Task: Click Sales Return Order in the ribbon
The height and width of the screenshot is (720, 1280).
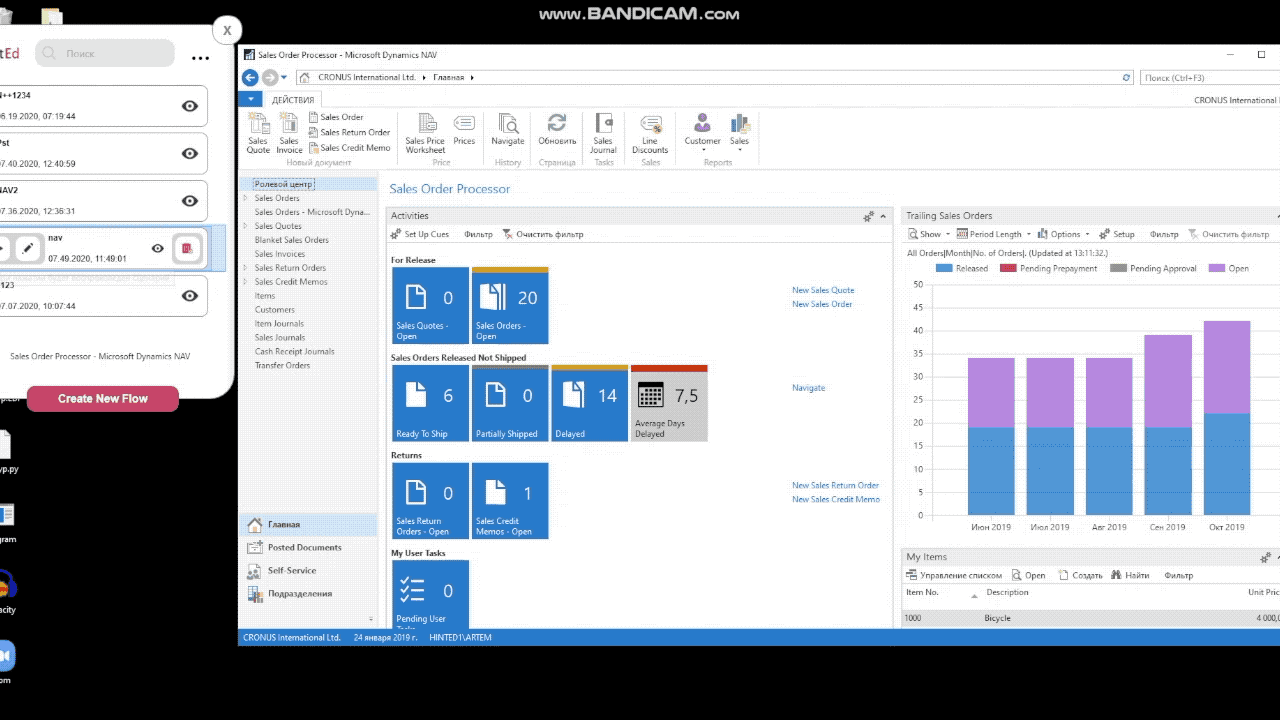Action: (x=349, y=132)
